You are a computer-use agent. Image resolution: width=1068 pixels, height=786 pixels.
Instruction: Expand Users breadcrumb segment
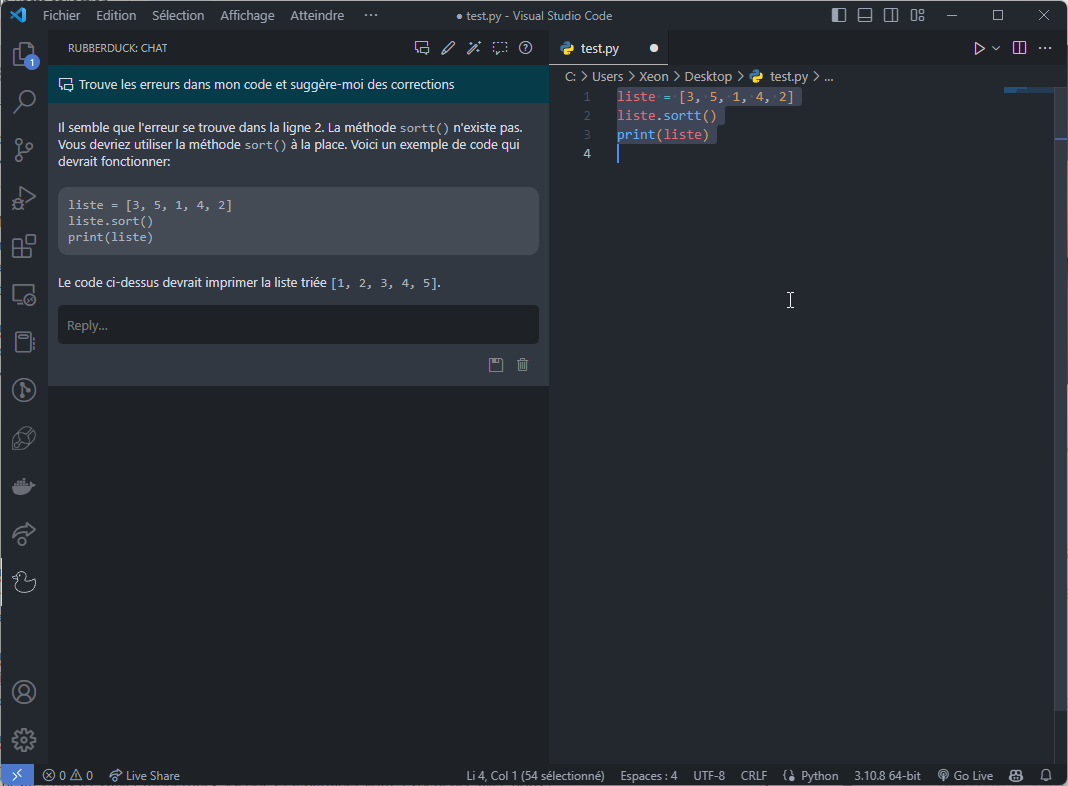click(607, 77)
